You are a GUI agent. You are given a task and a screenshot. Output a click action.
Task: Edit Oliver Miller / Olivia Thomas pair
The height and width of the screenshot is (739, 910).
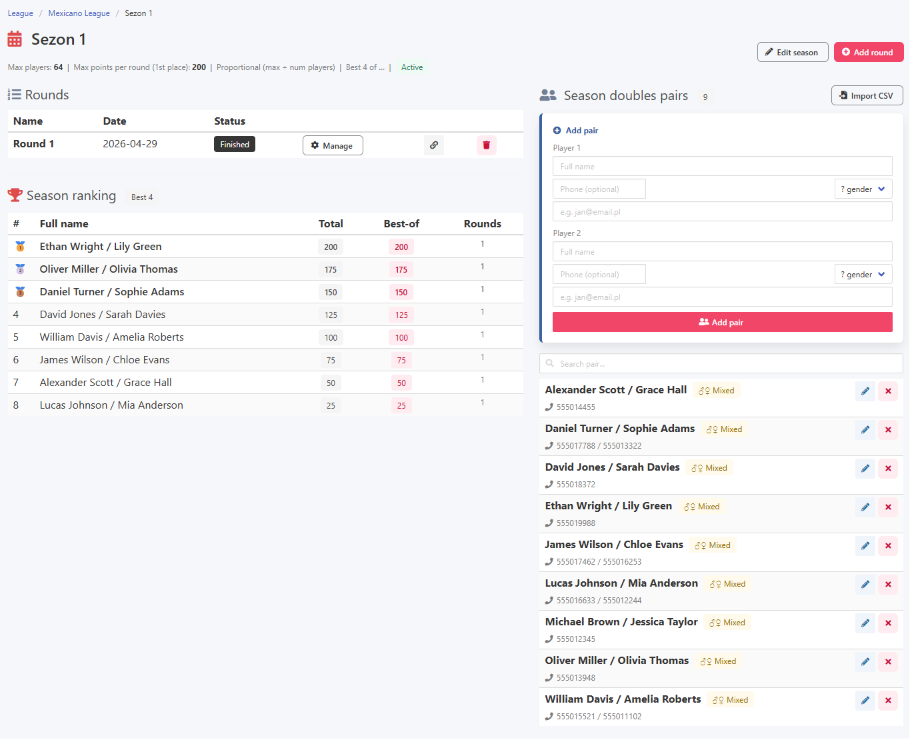(865, 662)
